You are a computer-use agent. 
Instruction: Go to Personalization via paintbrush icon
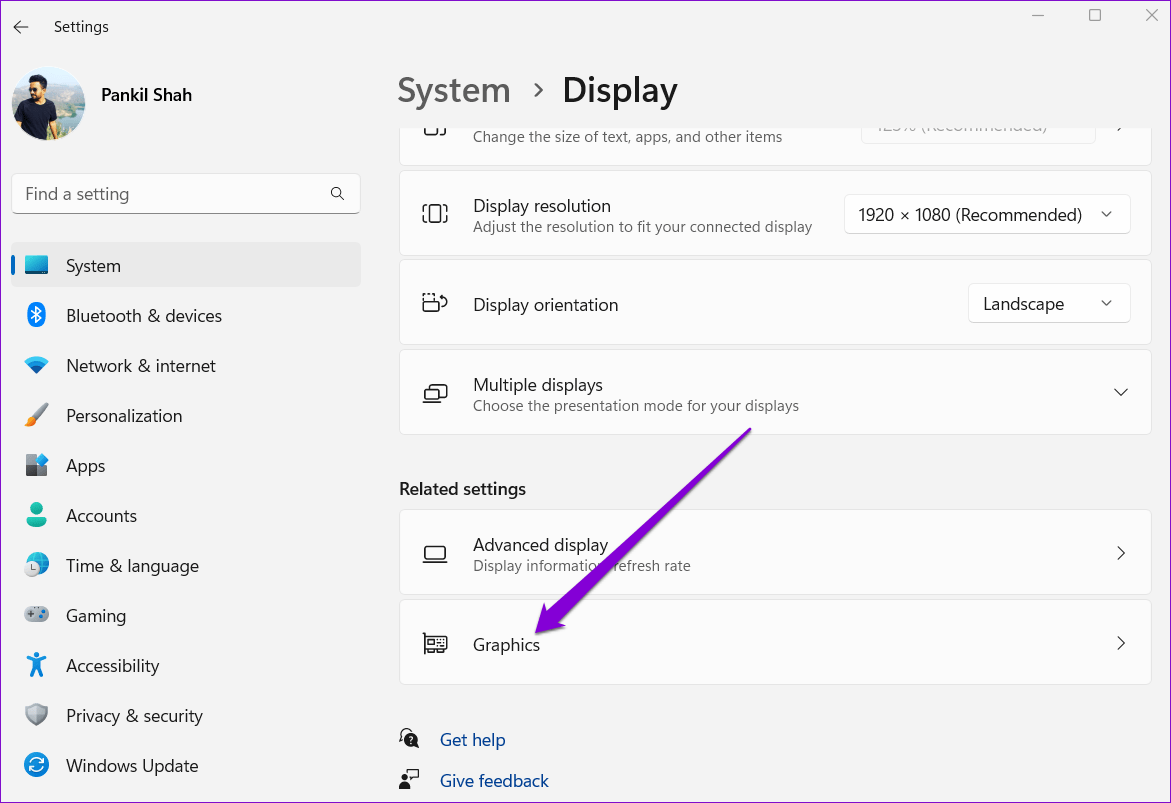click(37, 416)
